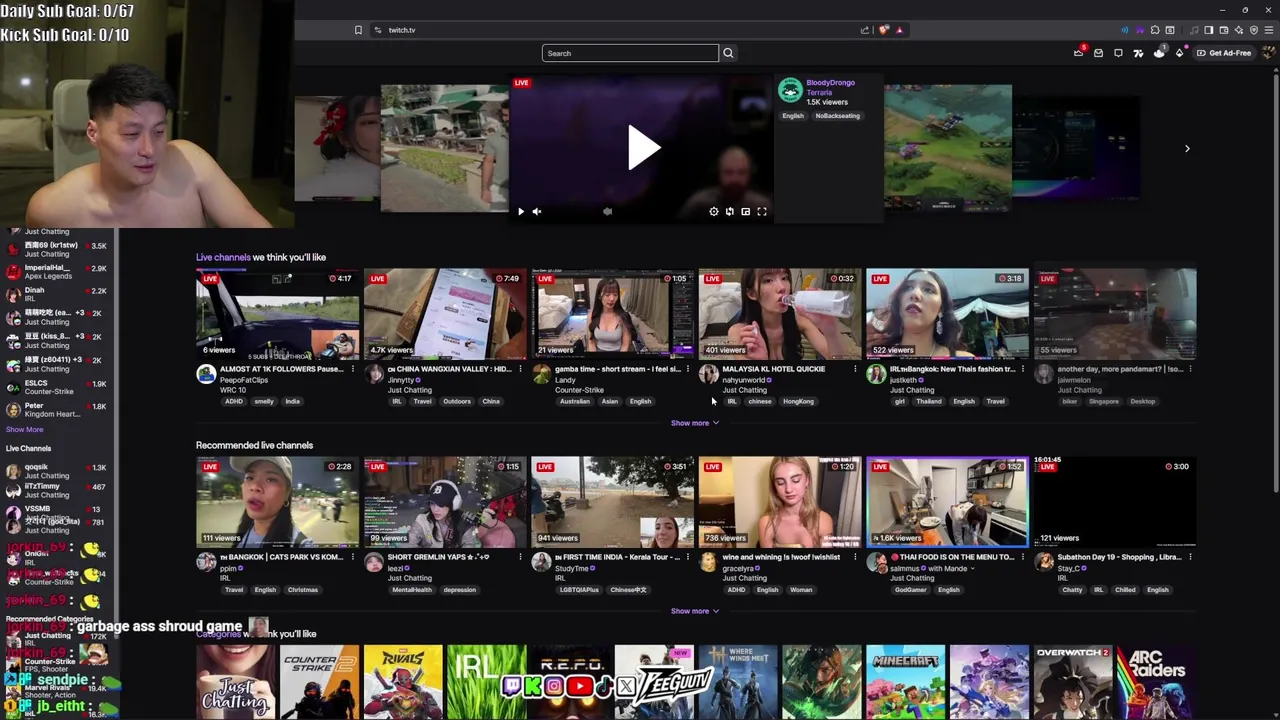1280x720 pixels.
Task: Expand Show more under Live channels
Action: tap(694, 423)
